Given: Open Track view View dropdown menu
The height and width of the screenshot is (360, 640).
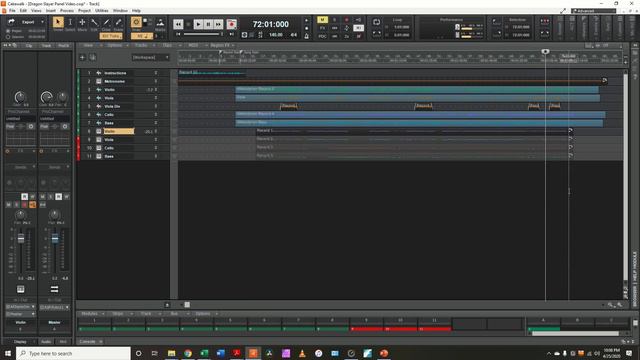Looking at the screenshot, I should coord(88,45).
